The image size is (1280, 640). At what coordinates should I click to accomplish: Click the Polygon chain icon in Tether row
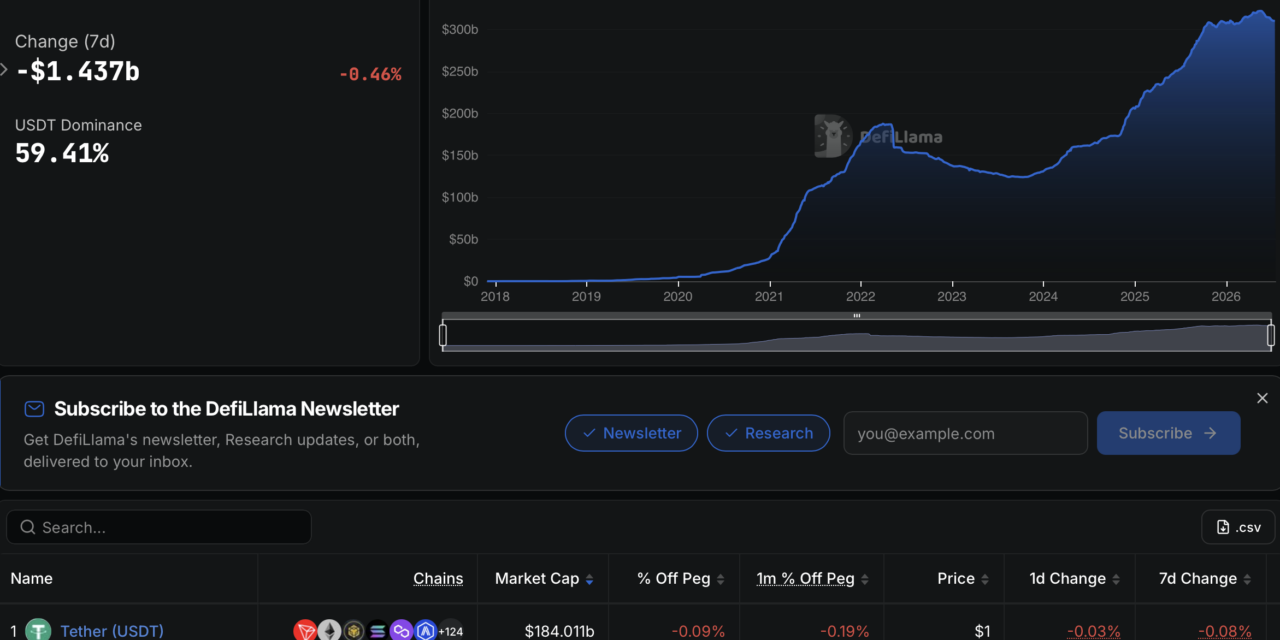[401, 631]
